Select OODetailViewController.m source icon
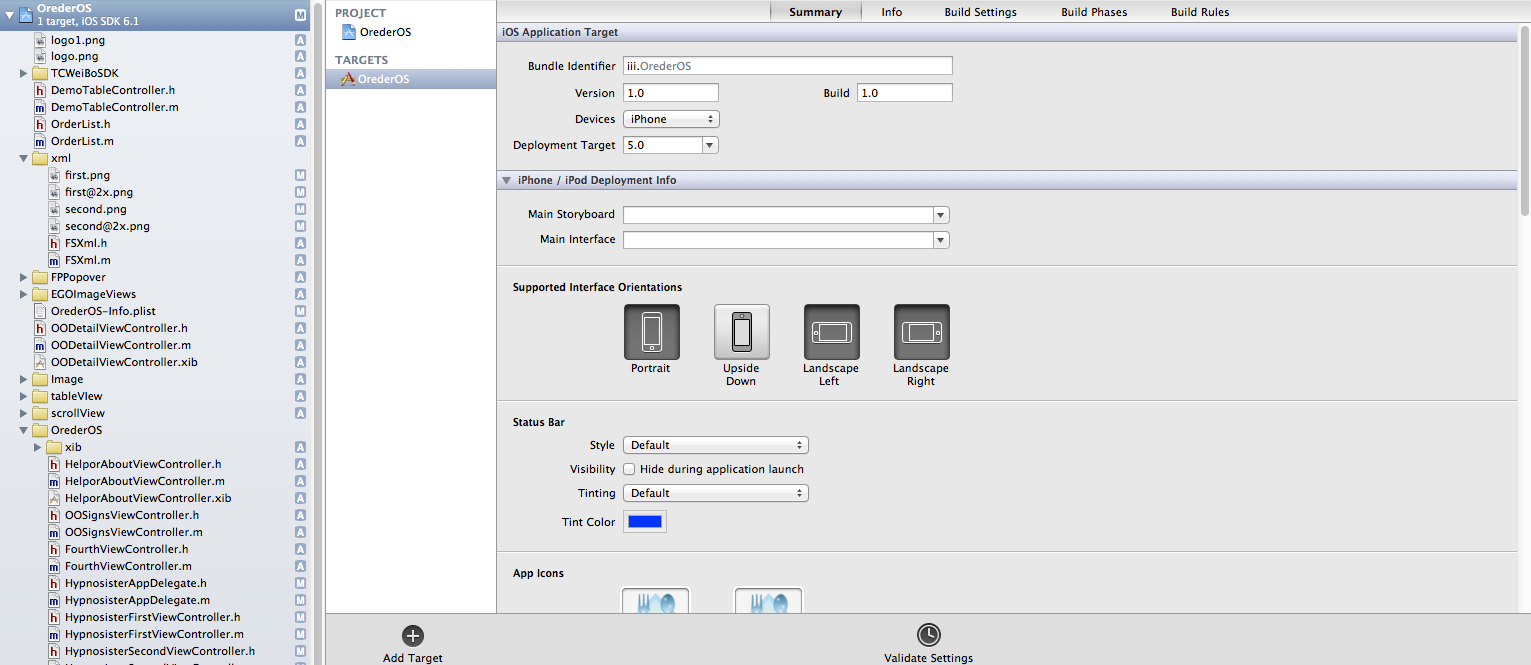The image size is (1531, 665). 40,345
